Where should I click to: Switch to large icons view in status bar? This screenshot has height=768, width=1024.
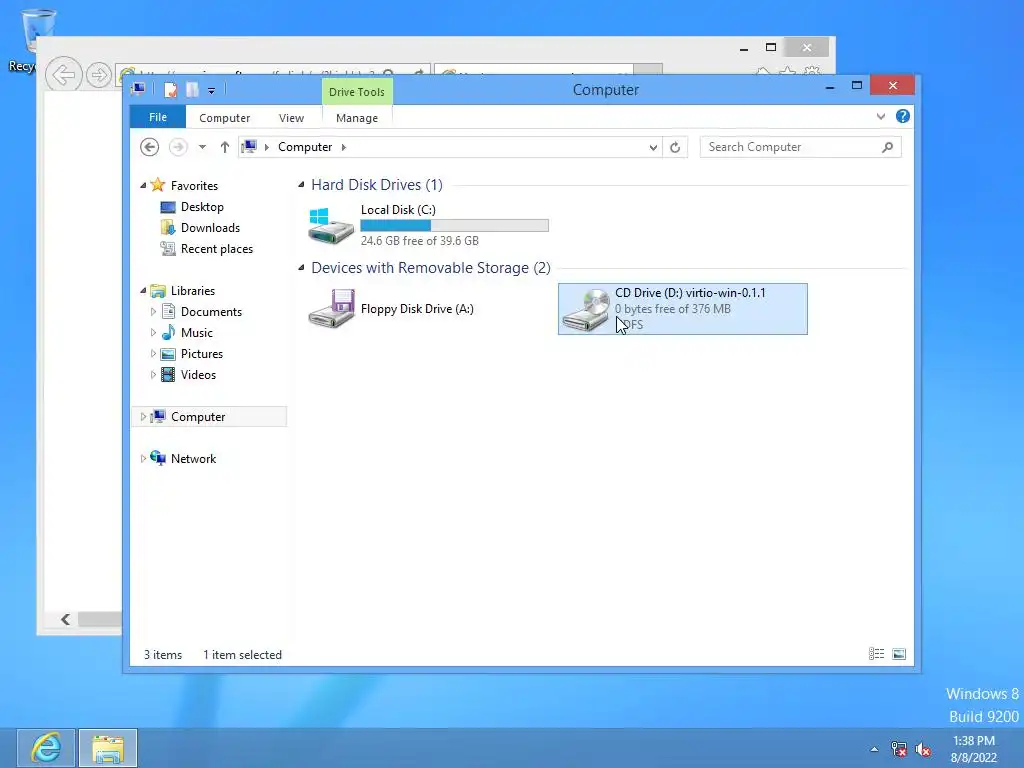(899, 654)
